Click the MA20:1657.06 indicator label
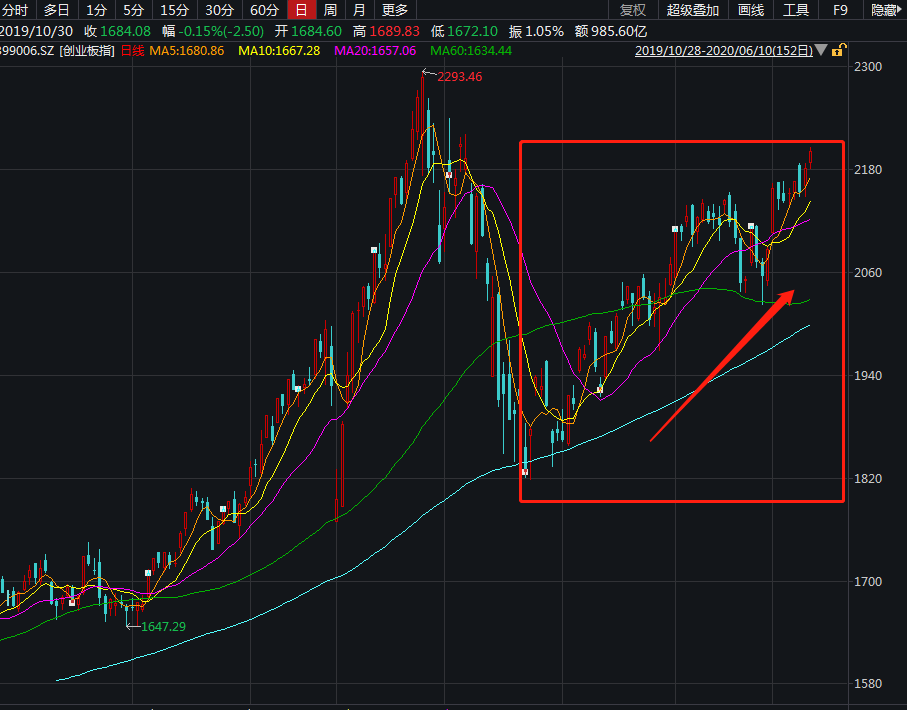 [375, 51]
